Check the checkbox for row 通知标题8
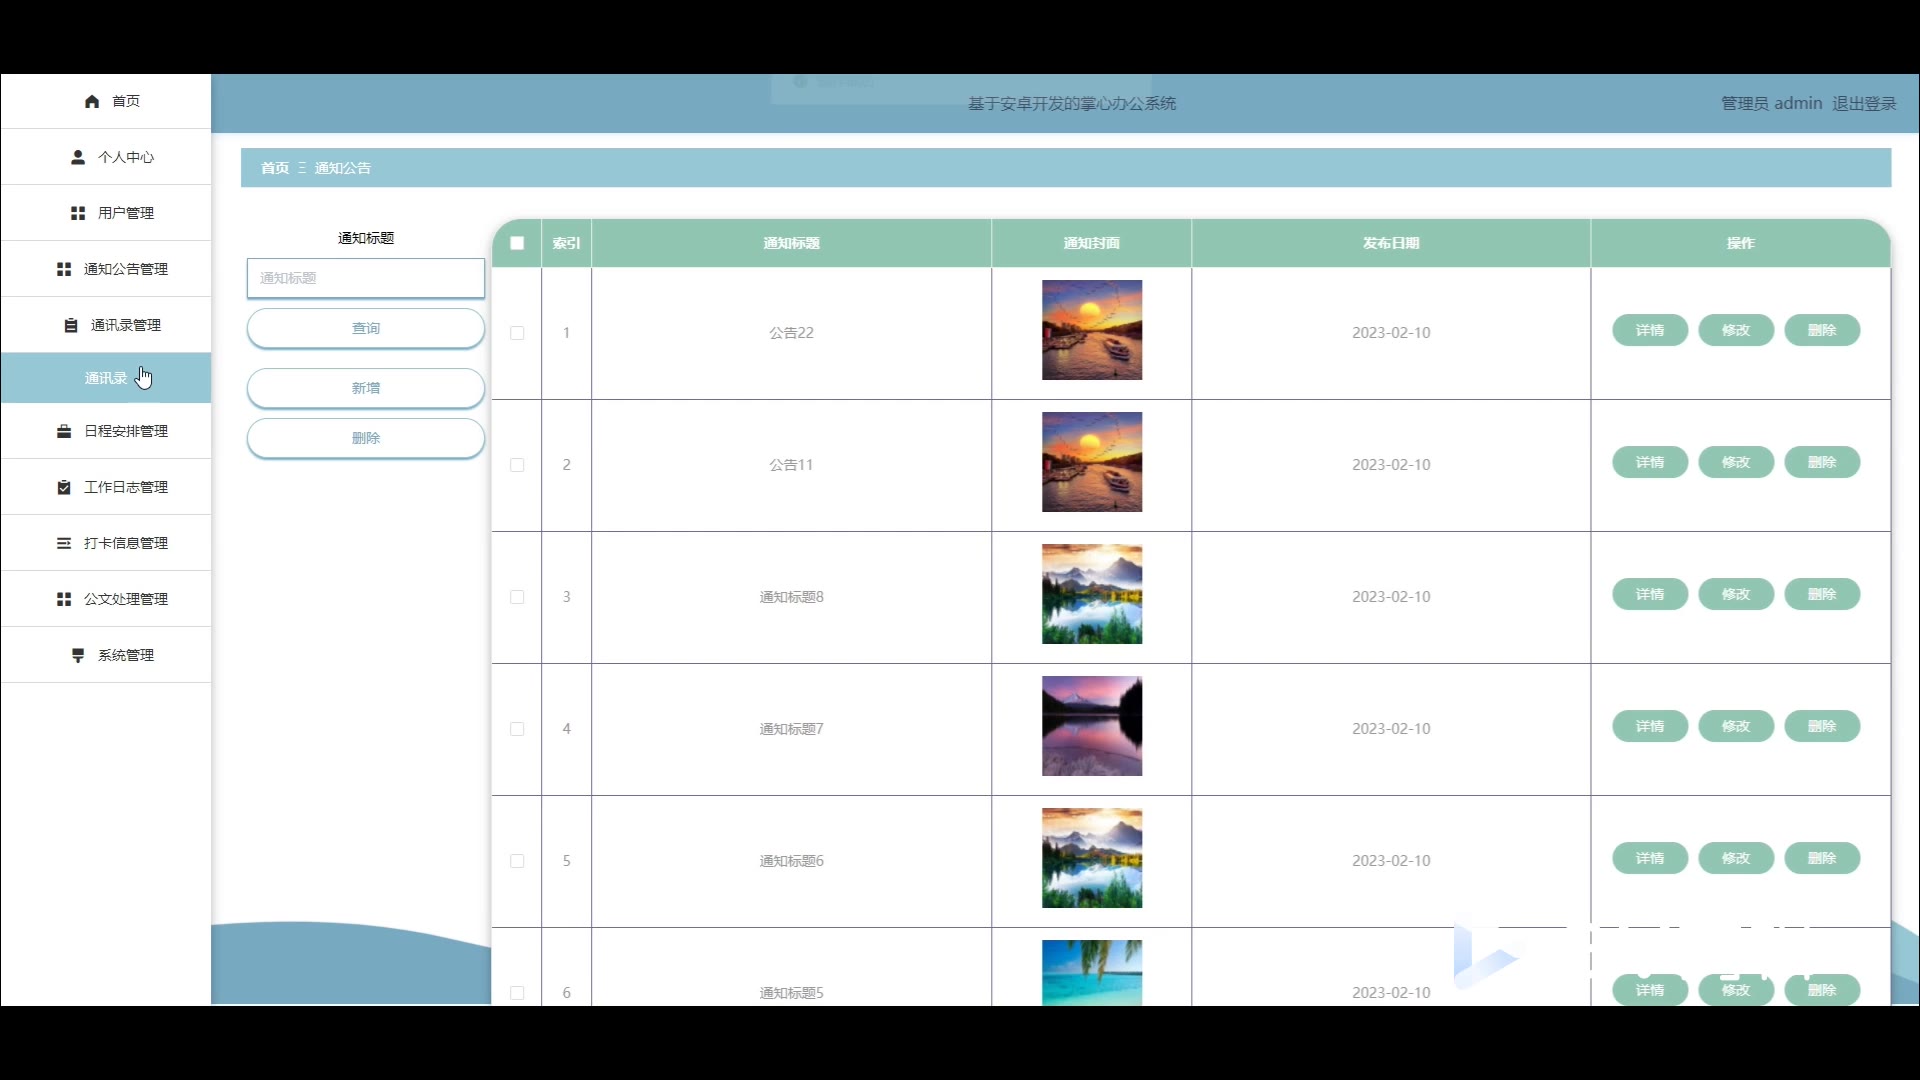The width and height of the screenshot is (1920, 1080). coord(517,597)
